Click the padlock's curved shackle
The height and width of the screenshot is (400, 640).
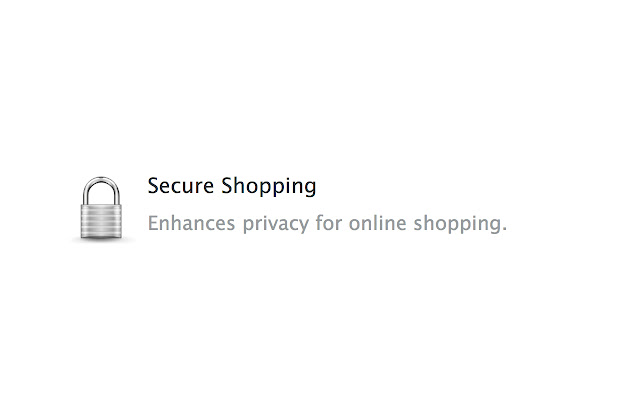pos(102,187)
